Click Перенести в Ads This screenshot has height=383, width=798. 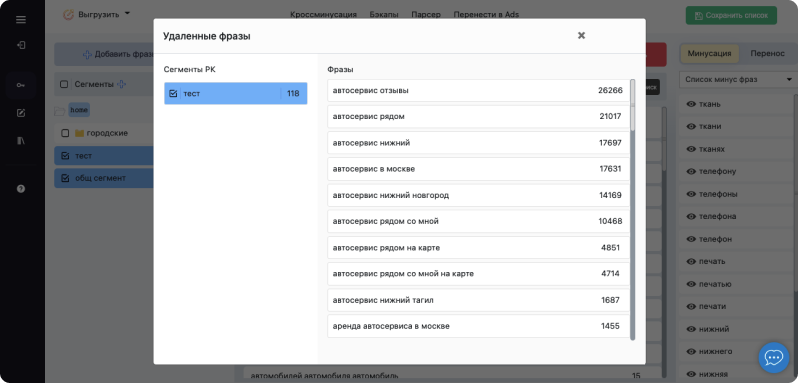coord(486,15)
